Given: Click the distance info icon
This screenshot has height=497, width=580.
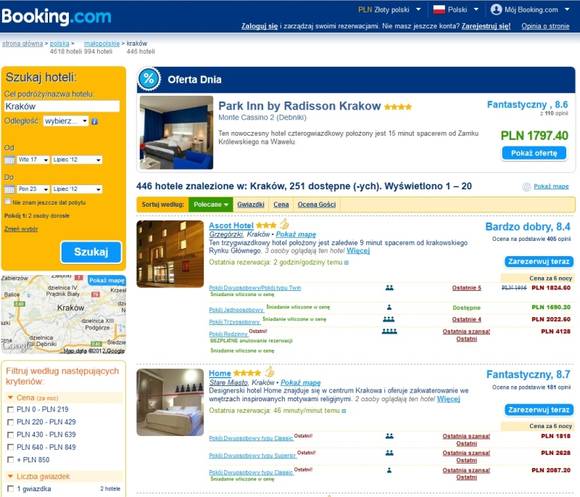Looking at the screenshot, I should 95,121.
